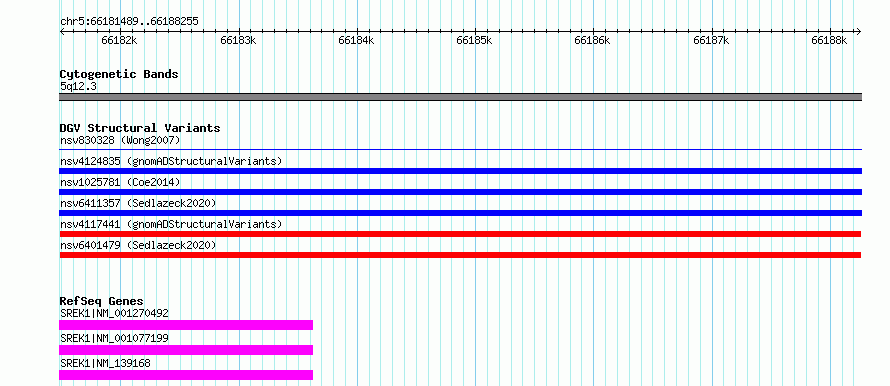This screenshot has width=890, height=386.
Task: Click the magenta bar under SREK1|NM_001077199
Action: point(186,350)
